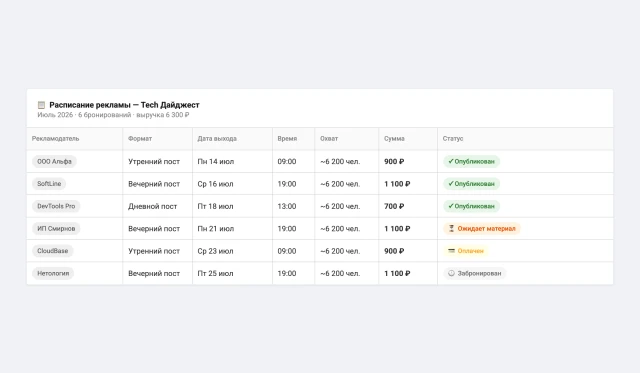Click the Дата выхода column header
The height and width of the screenshot is (373, 640).
[217, 139]
